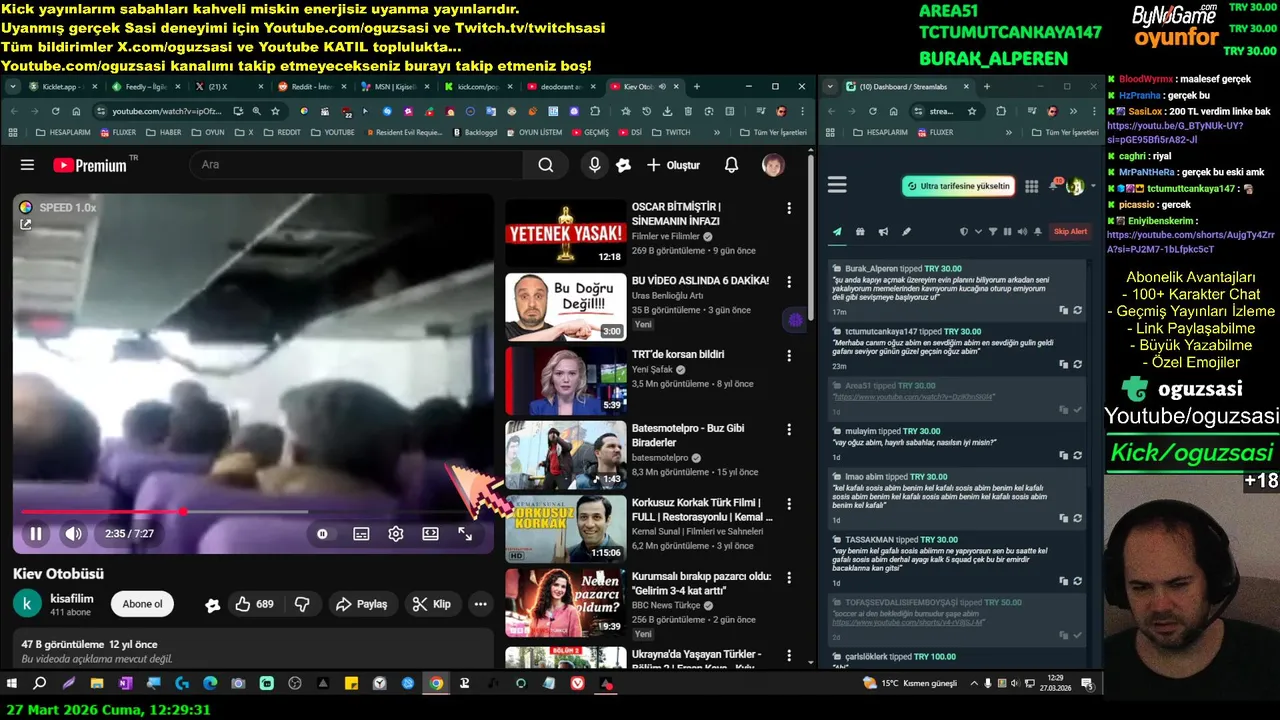Toggle subtitles in the YouTube player
Viewport: 1280px width, 720px height.
(361, 534)
